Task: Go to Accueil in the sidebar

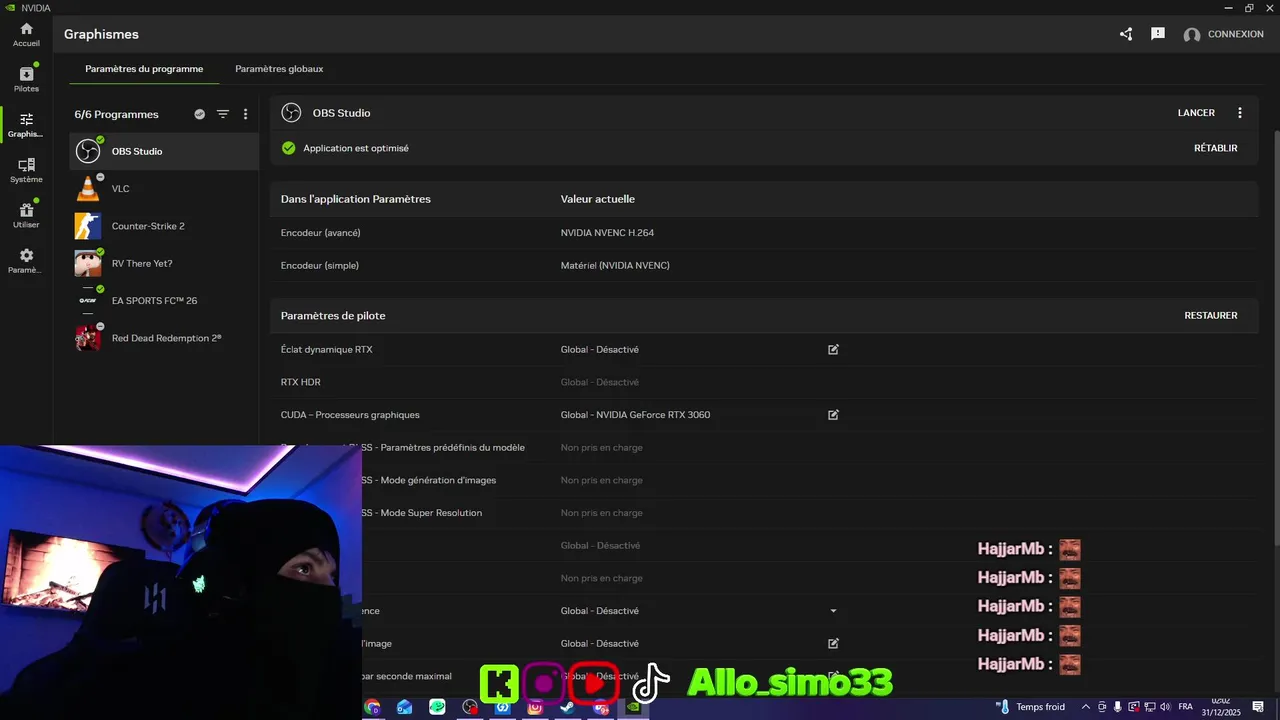Action: [x=27, y=35]
